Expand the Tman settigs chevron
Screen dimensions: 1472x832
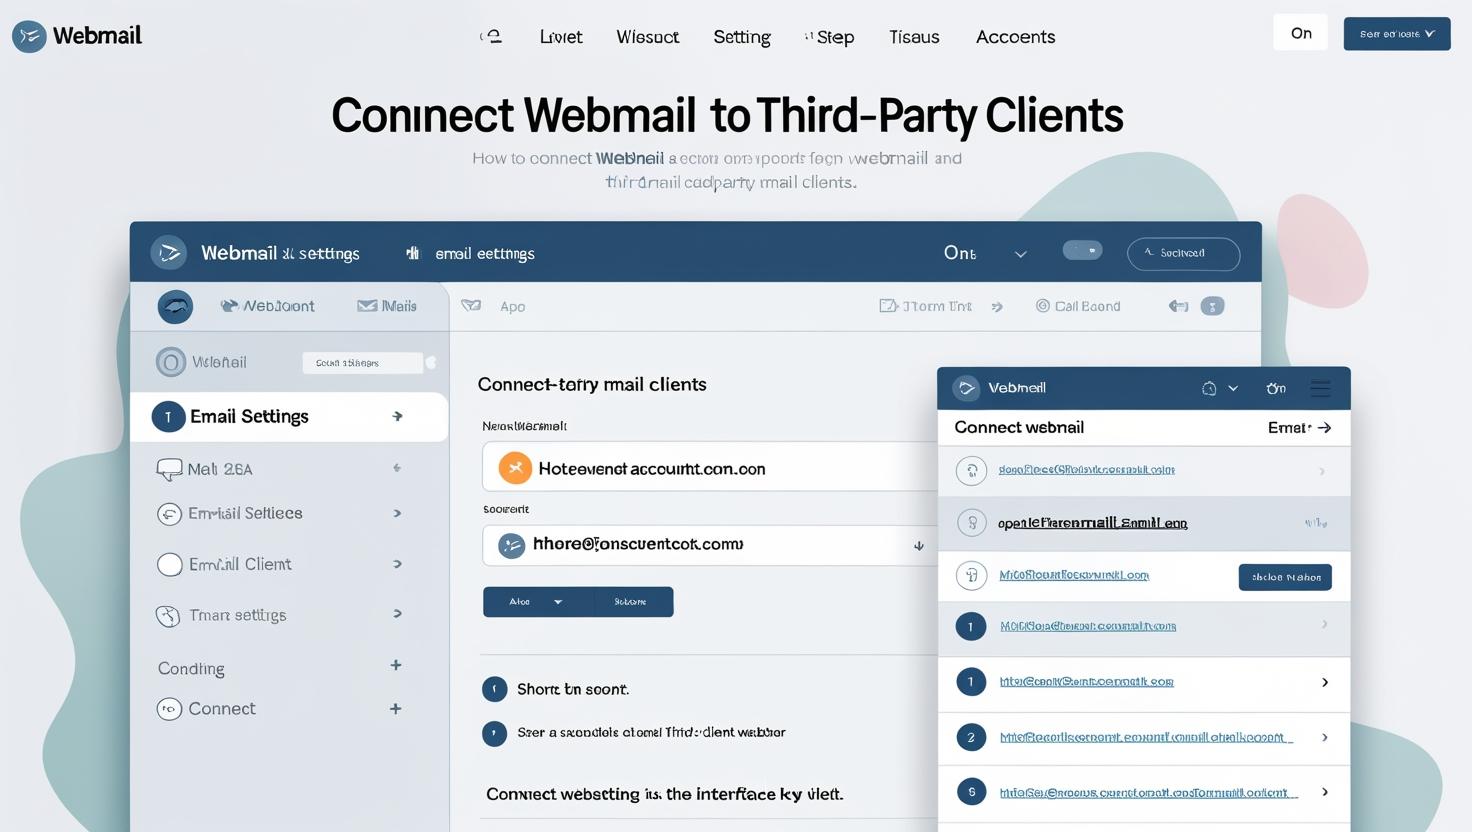coord(397,614)
